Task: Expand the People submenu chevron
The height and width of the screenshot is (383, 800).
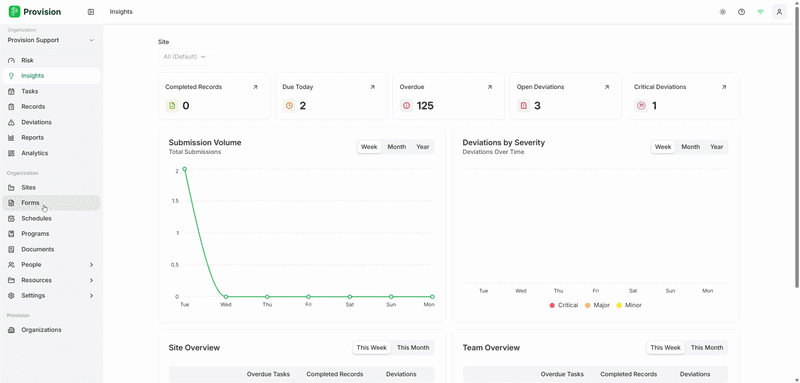Action: click(91, 265)
